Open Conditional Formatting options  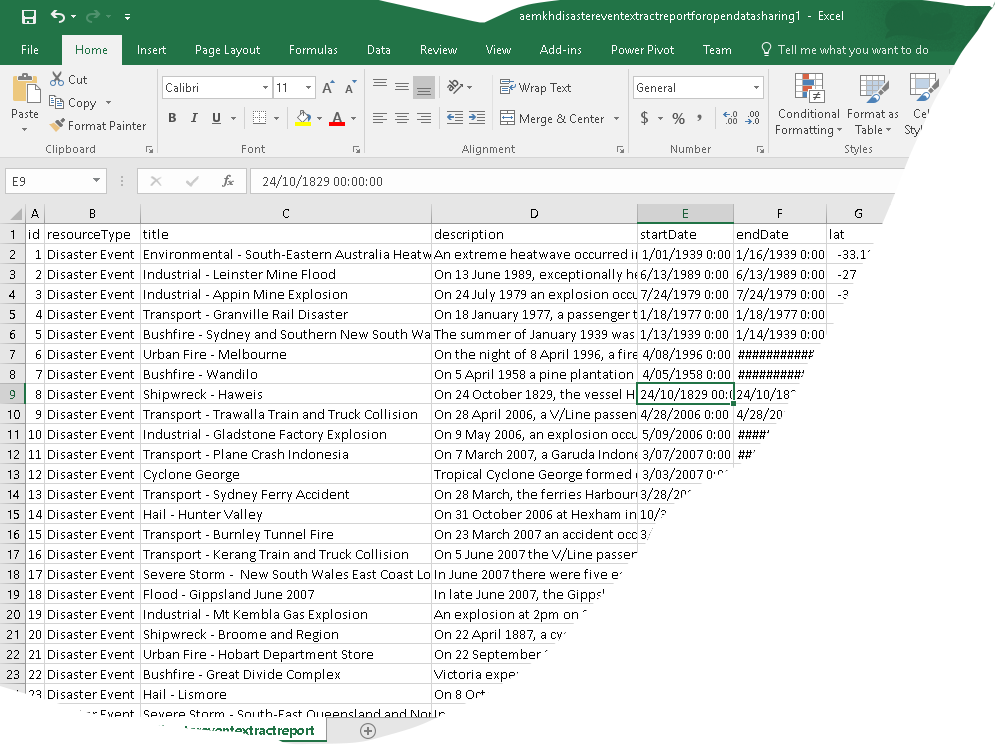[x=808, y=104]
